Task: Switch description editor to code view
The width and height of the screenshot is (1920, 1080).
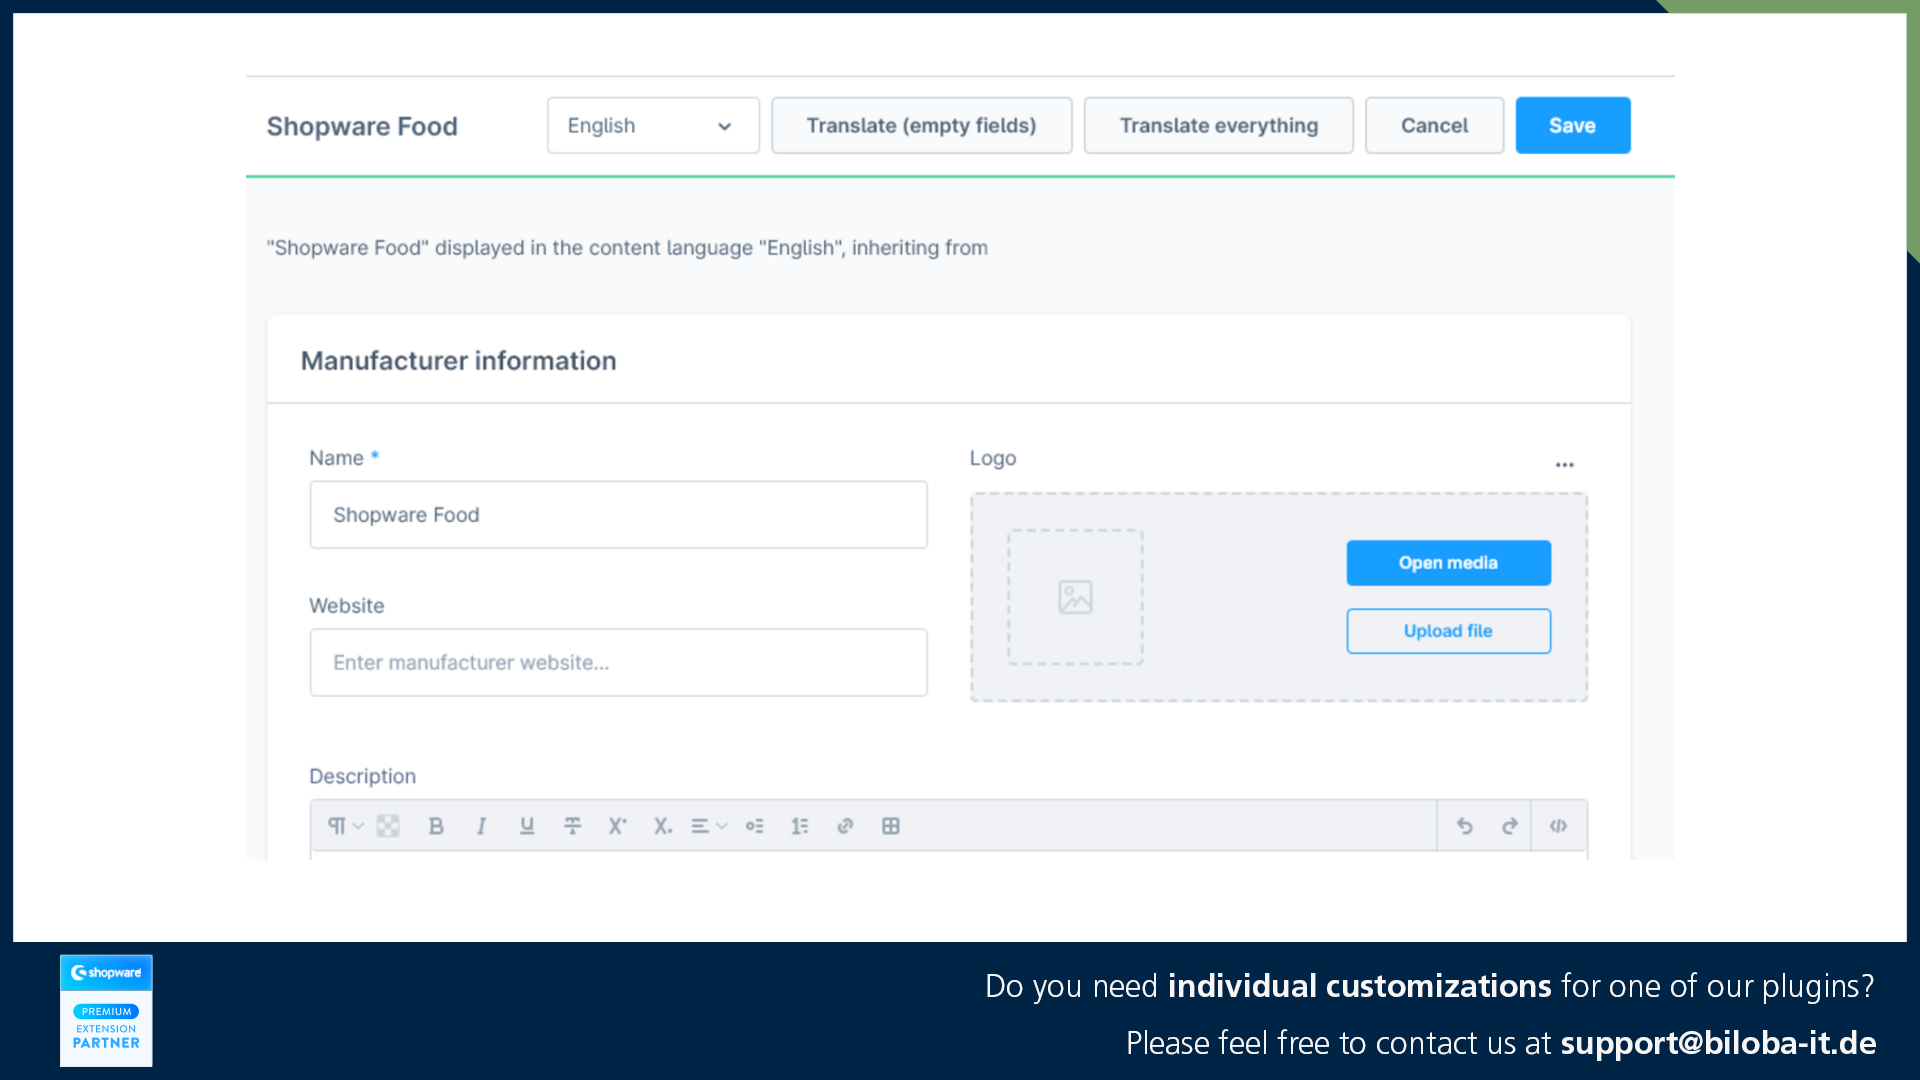Action: [1558, 826]
